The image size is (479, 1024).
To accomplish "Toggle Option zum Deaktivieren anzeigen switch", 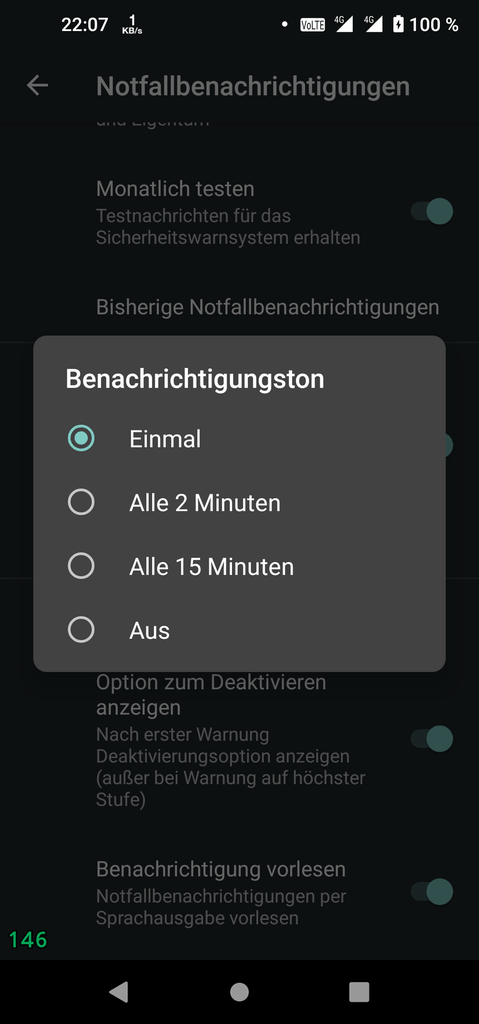I will tap(432, 739).
